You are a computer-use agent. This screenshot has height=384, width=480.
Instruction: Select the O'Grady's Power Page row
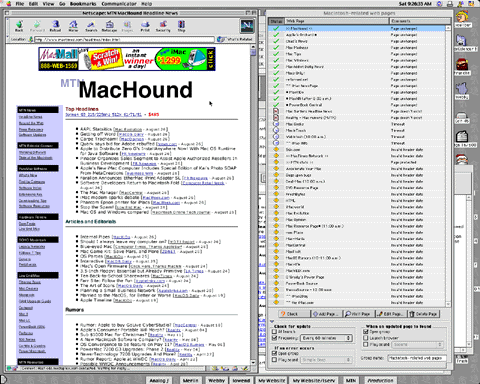pyautogui.click(x=357, y=277)
